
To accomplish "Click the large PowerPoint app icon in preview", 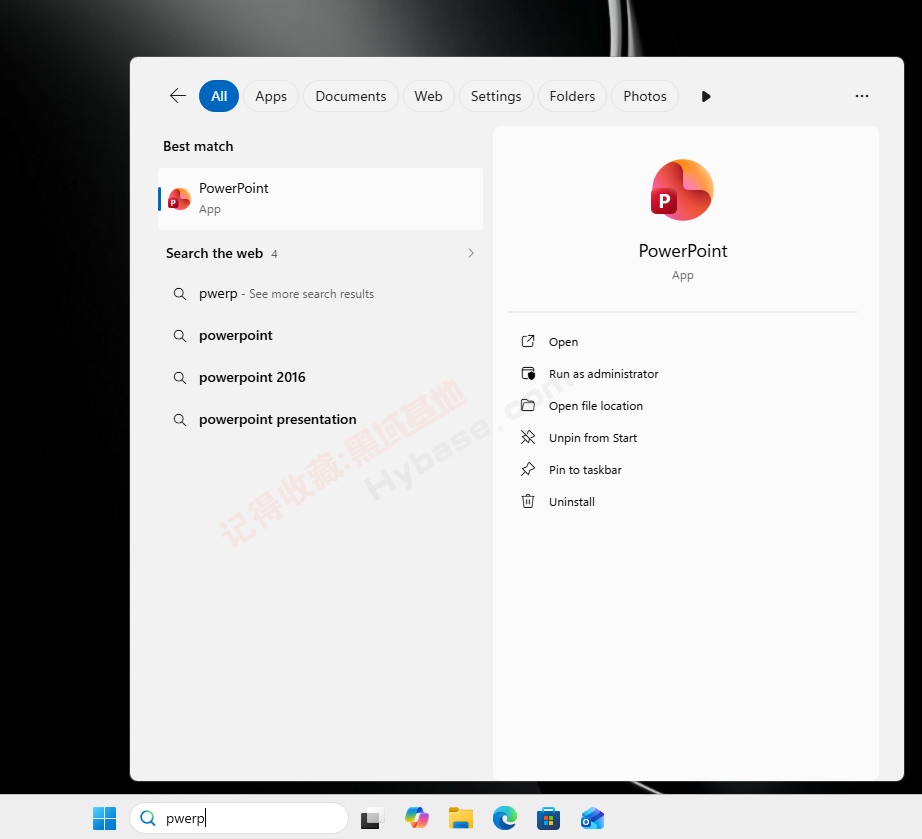I will (x=682, y=190).
